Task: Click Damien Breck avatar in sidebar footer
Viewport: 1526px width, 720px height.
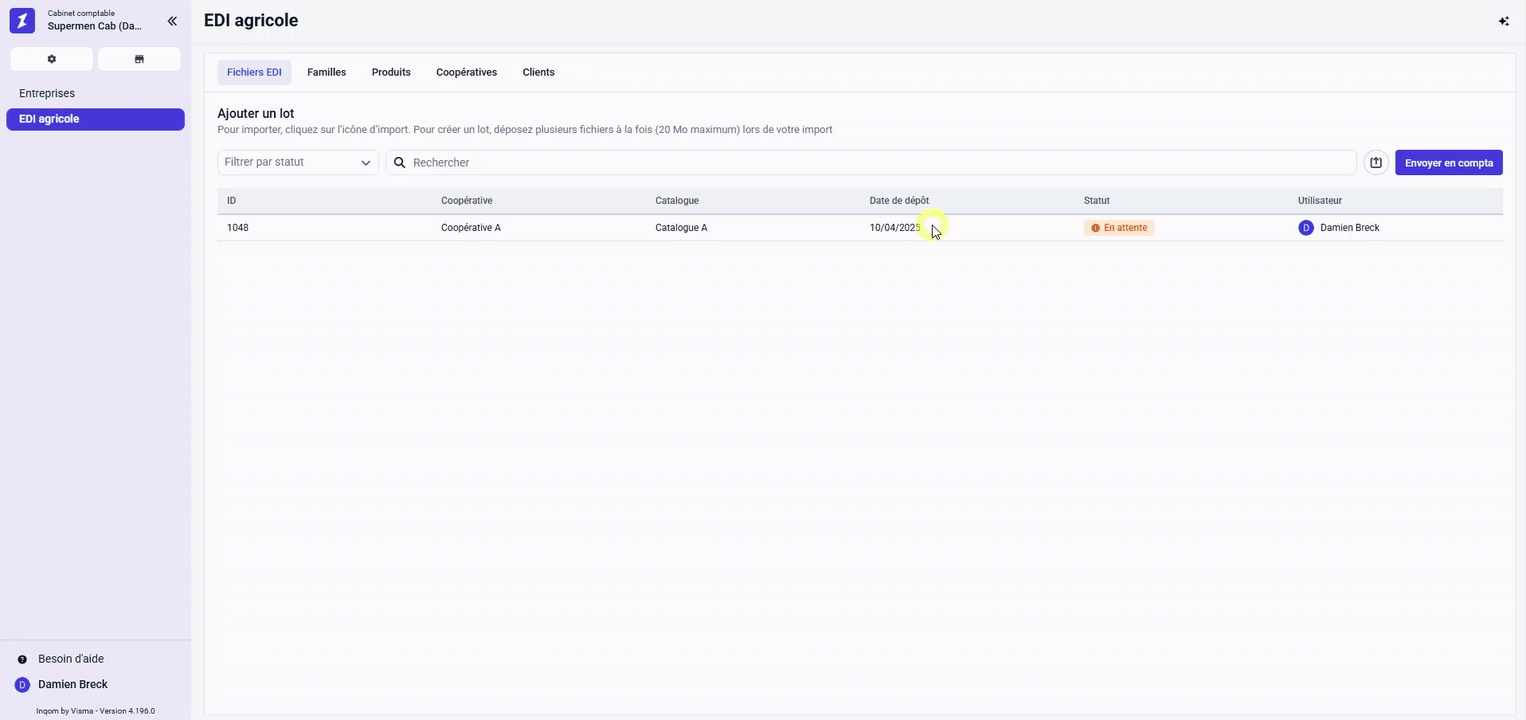Action: coord(22,685)
